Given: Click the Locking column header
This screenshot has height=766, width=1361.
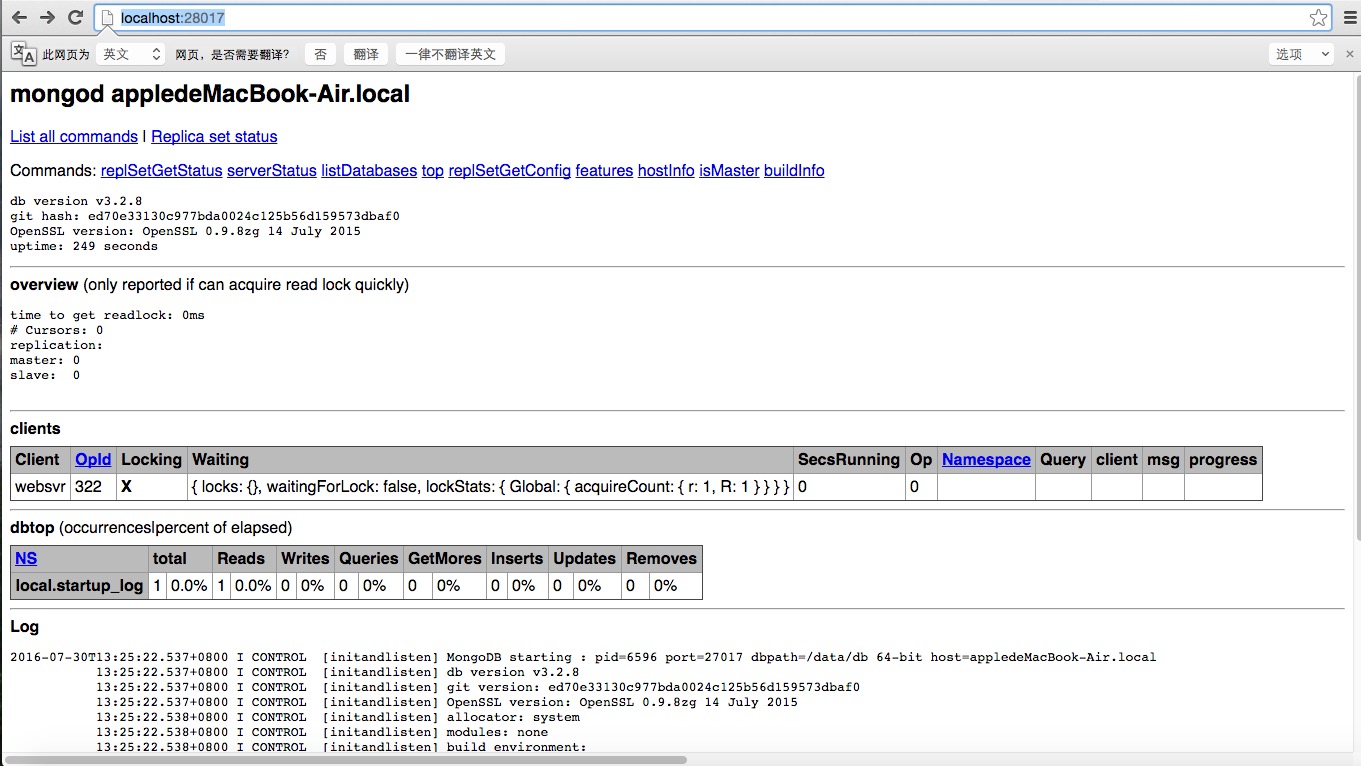Looking at the screenshot, I should pos(151,460).
